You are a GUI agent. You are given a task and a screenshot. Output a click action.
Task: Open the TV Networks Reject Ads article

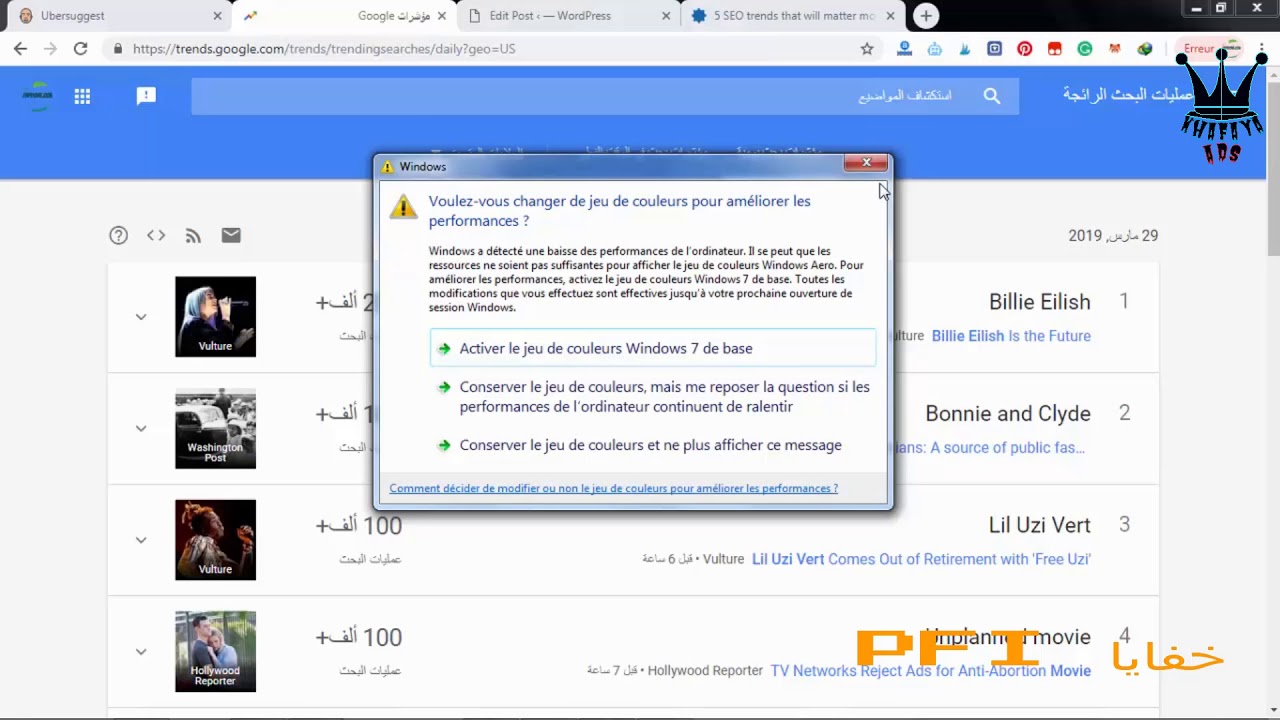[x=930, y=671]
